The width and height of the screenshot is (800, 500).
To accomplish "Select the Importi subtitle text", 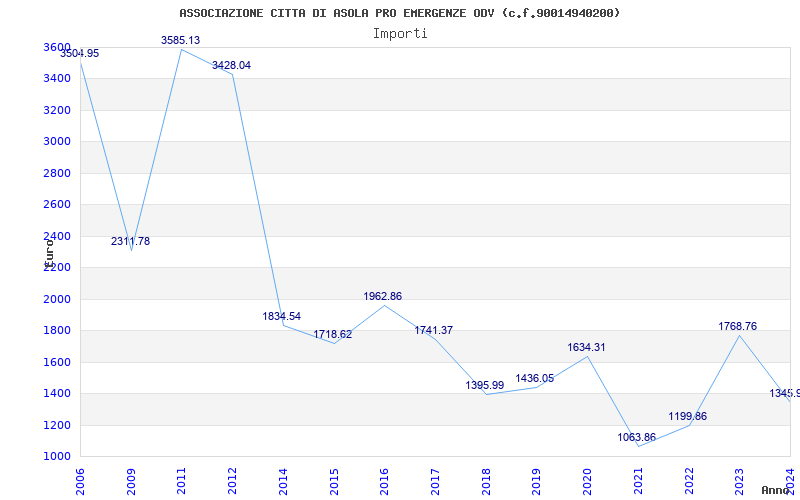I will 400,34.
